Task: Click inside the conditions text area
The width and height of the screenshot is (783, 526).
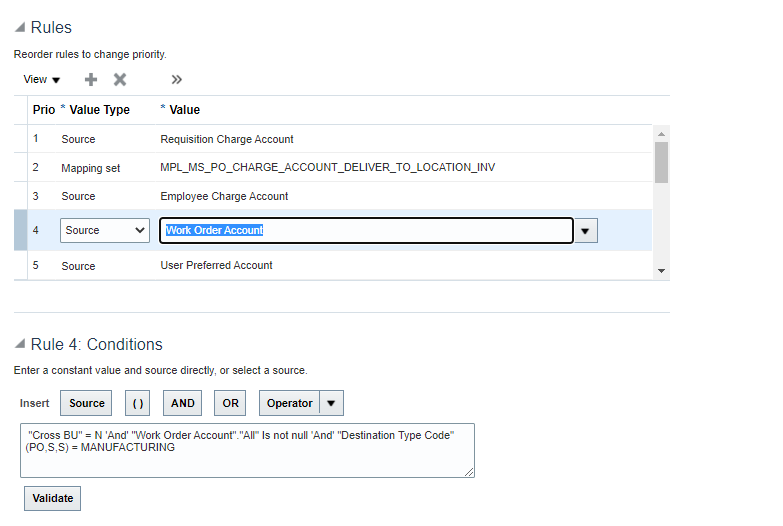Action: pos(247,451)
